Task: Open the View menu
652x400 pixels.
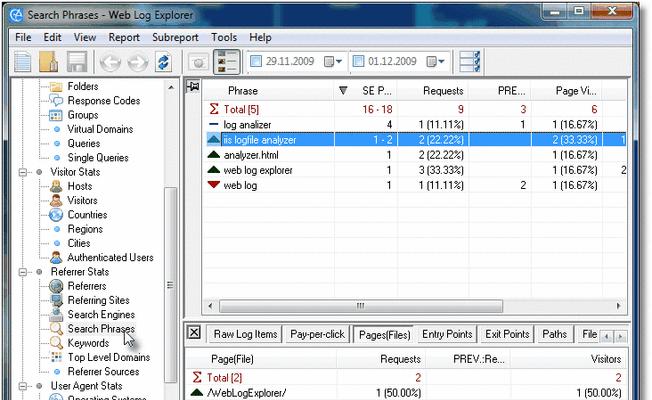Action: 85,37
